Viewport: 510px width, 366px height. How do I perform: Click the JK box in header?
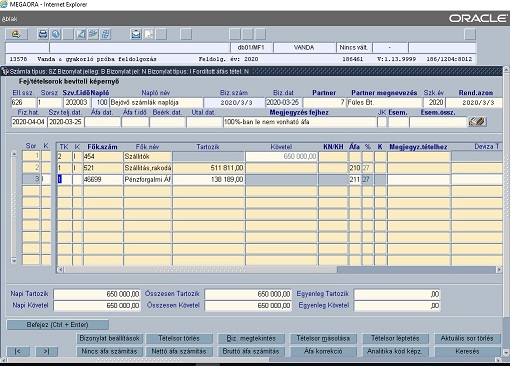382,122
